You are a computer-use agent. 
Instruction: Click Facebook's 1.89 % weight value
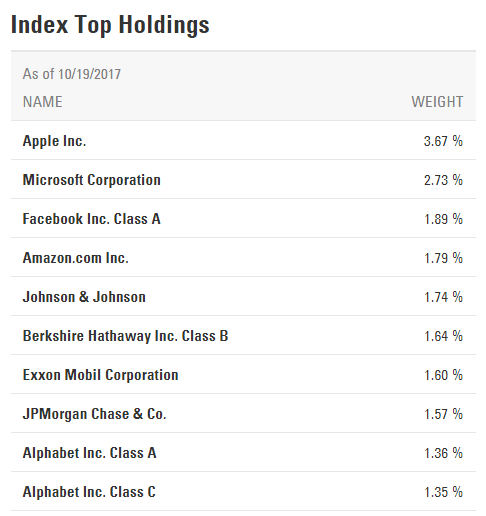(x=443, y=219)
